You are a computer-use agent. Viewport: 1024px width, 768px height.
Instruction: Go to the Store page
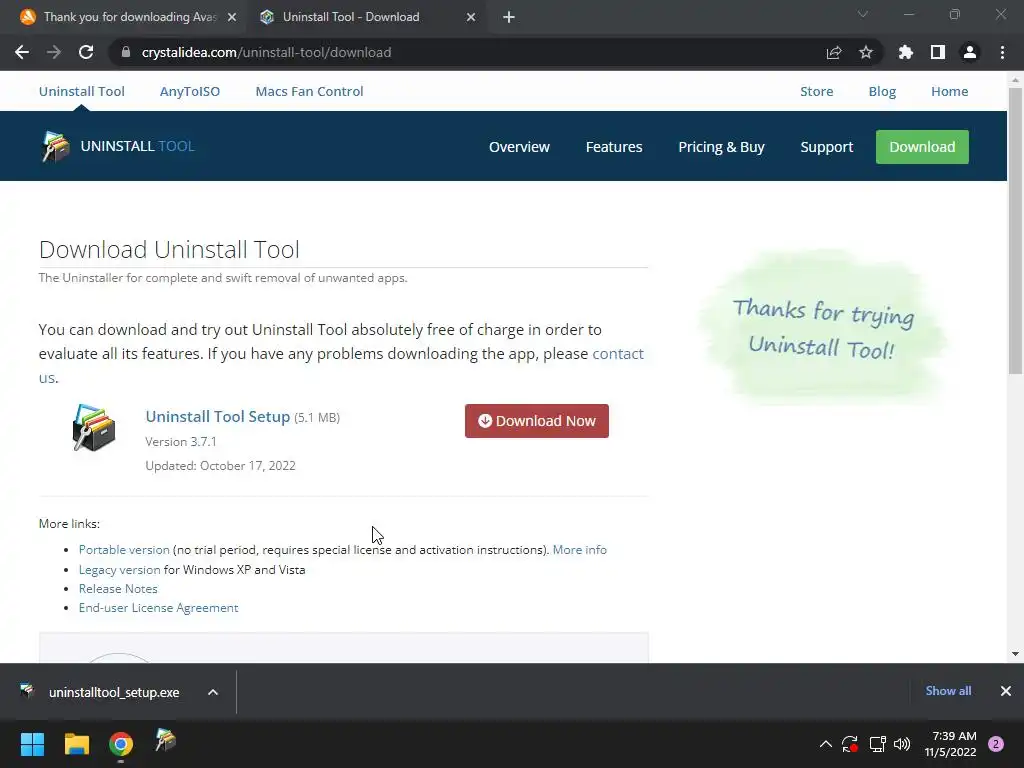point(817,91)
